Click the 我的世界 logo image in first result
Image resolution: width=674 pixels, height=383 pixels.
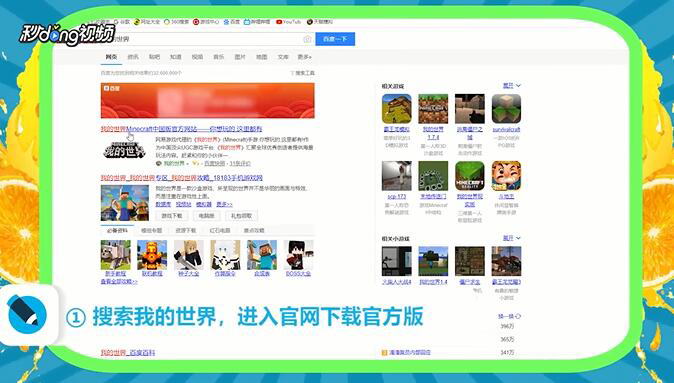point(125,150)
